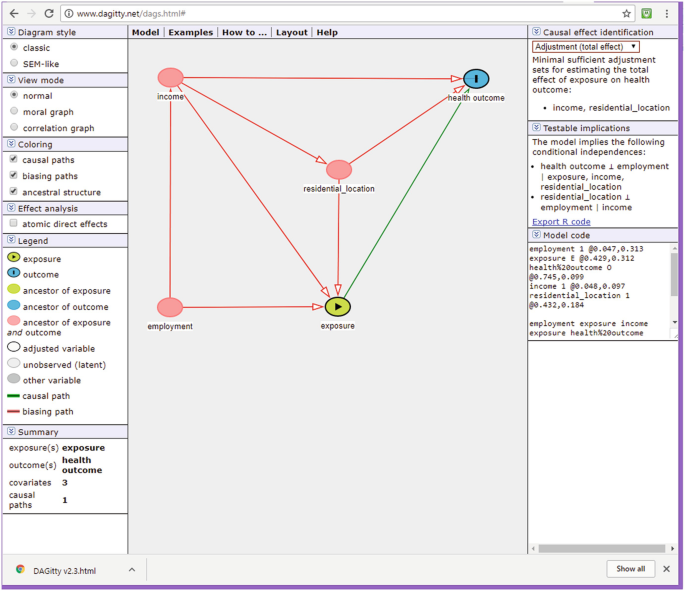
Task: Open the Adjustment (total effect) dropdown
Action: click(x=585, y=47)
